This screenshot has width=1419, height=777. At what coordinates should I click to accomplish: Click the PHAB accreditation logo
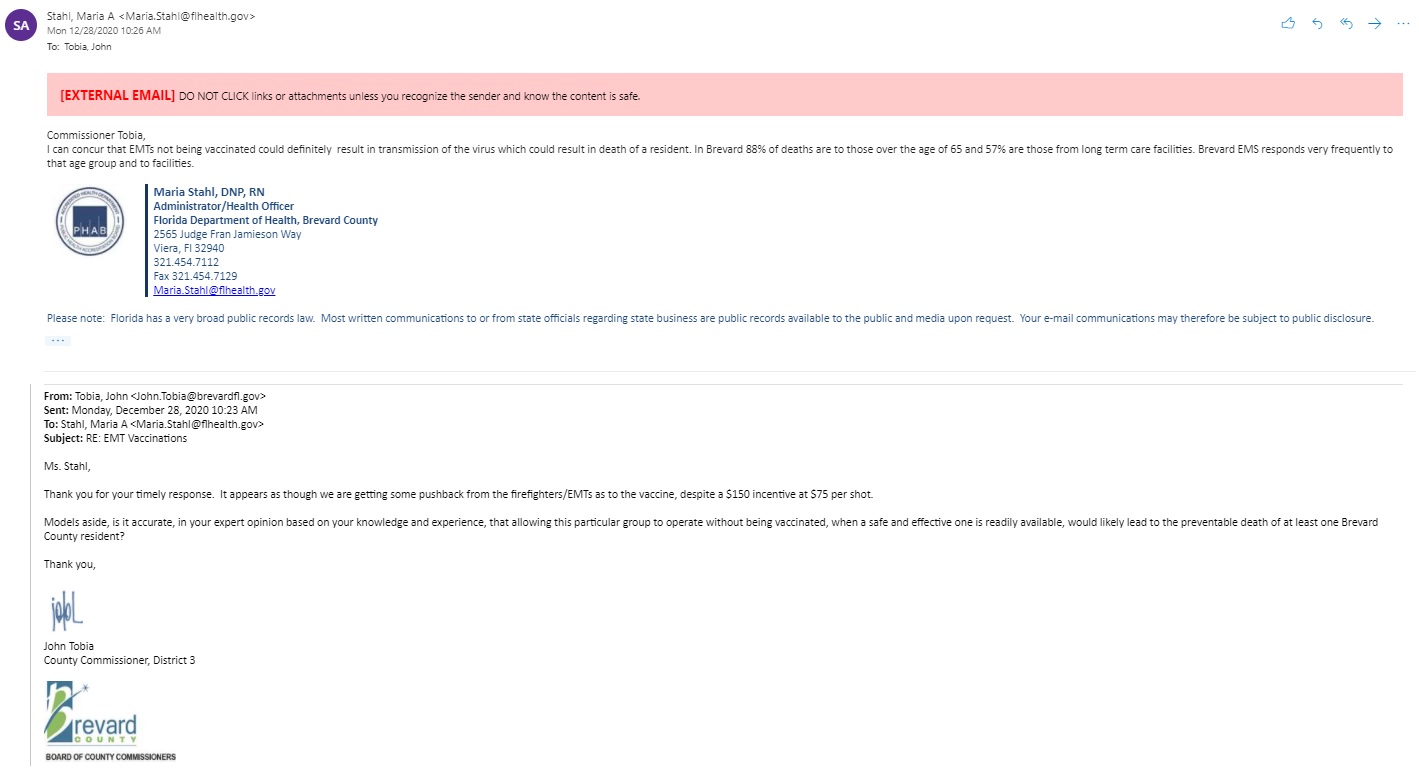[90, 221]
